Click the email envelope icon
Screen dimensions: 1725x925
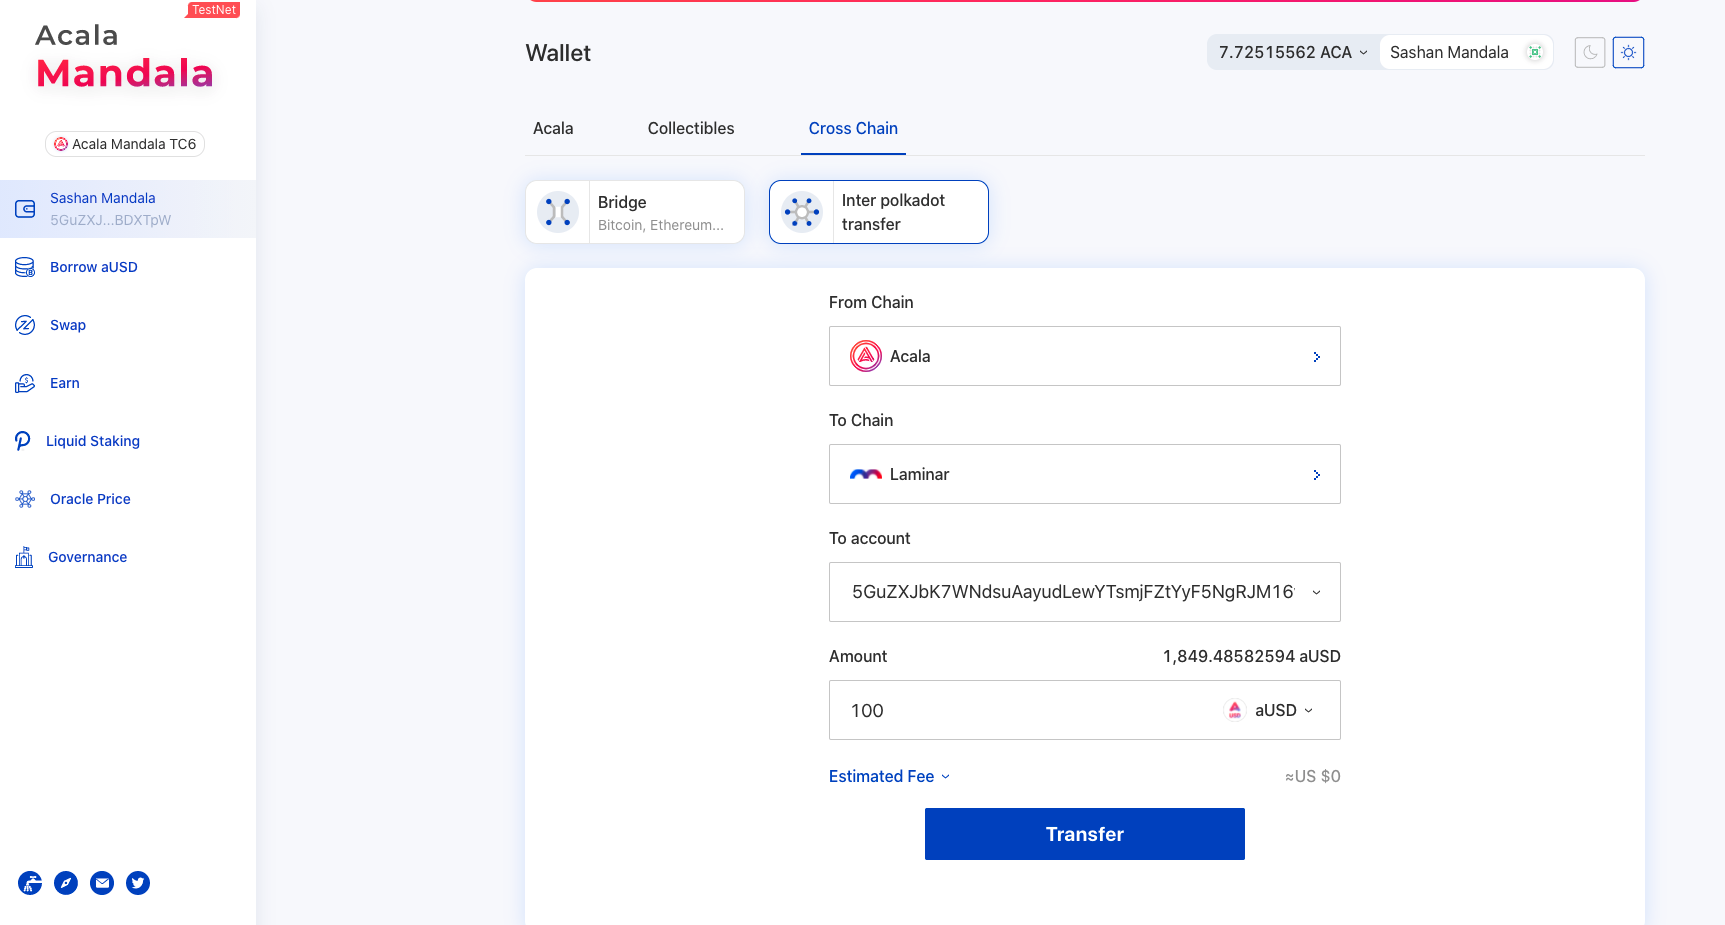[102, 883]
